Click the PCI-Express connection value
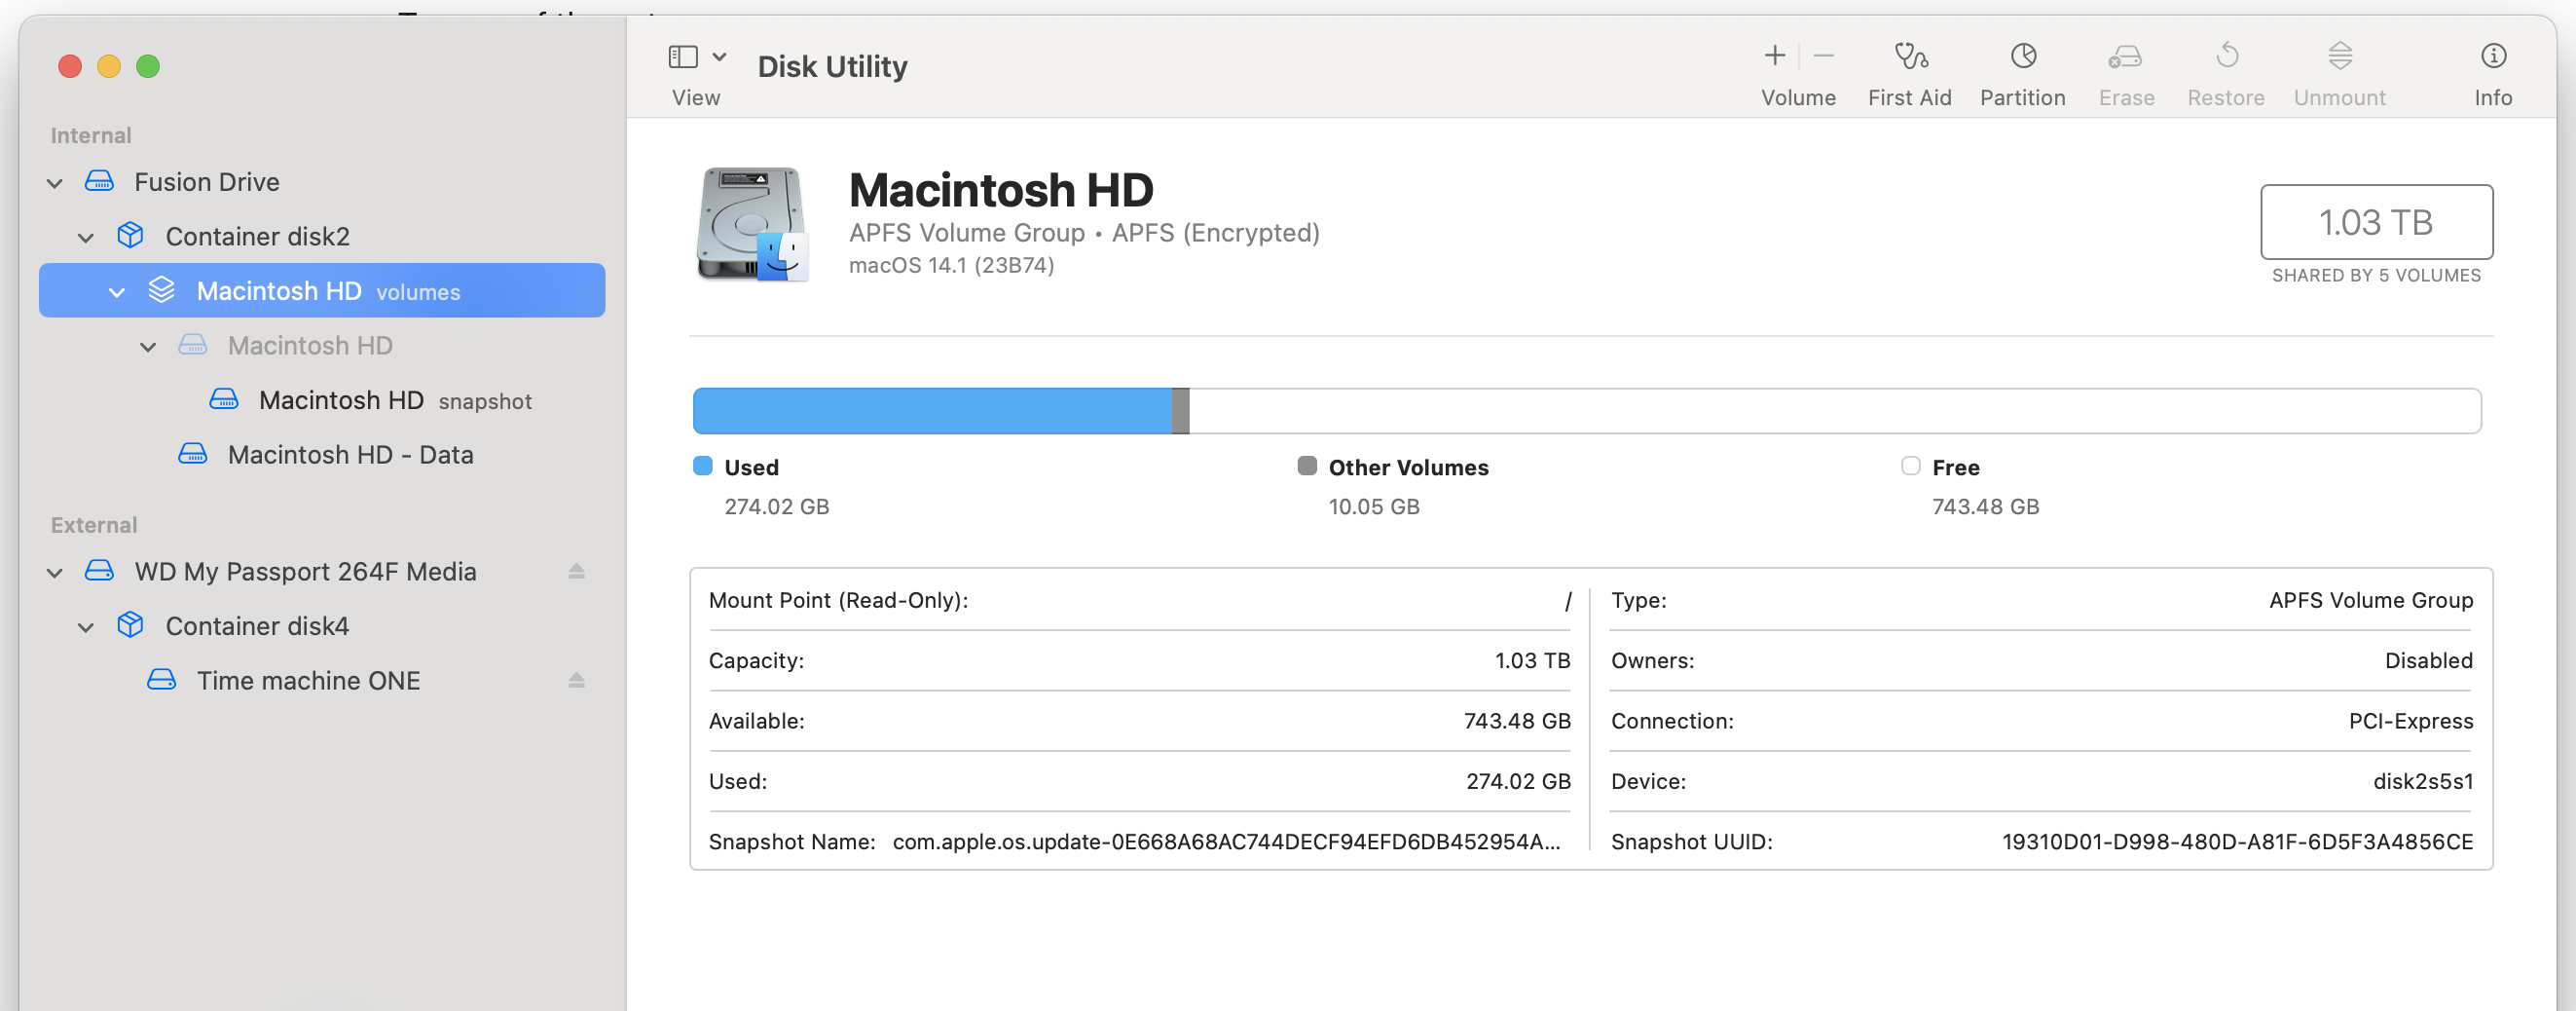Image resolution: width=2576 pixels, height=1011 pixels. pos(2411,721)
